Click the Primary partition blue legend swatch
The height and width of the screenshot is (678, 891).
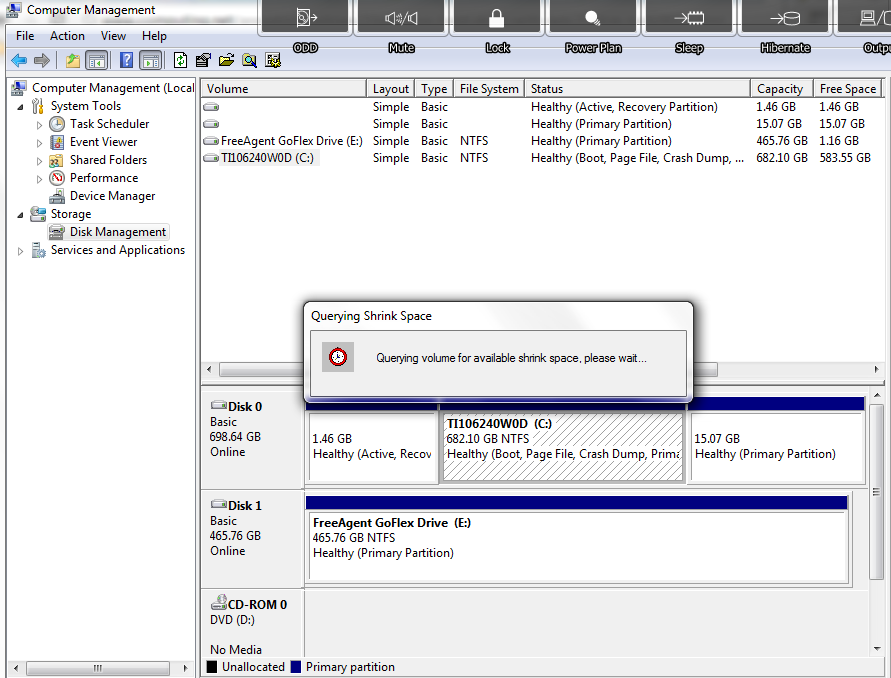click(x=295, y=667)
